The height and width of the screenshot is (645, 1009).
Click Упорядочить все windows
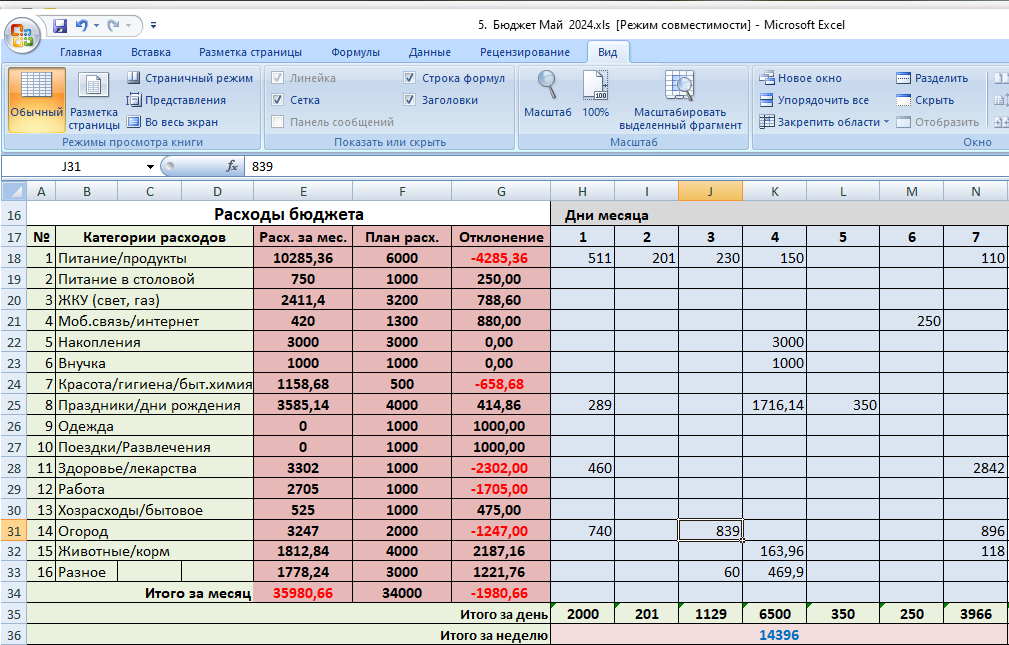(814, 100)
